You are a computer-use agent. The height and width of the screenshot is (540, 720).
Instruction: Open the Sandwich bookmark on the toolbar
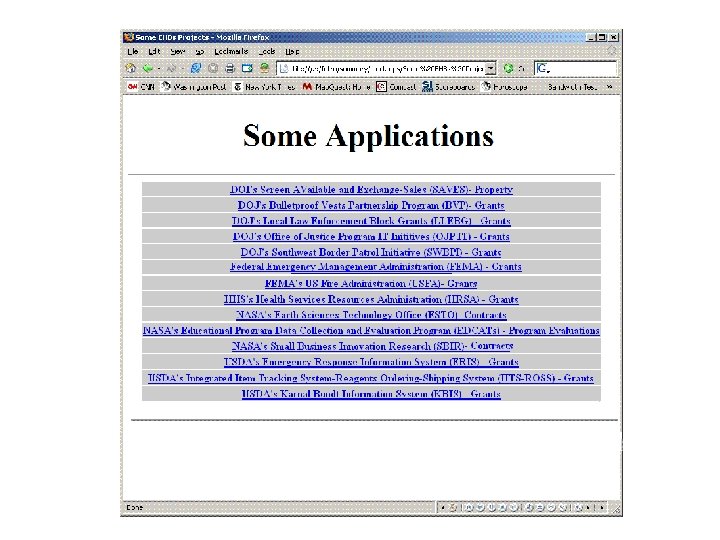click(x=572, y=86)
